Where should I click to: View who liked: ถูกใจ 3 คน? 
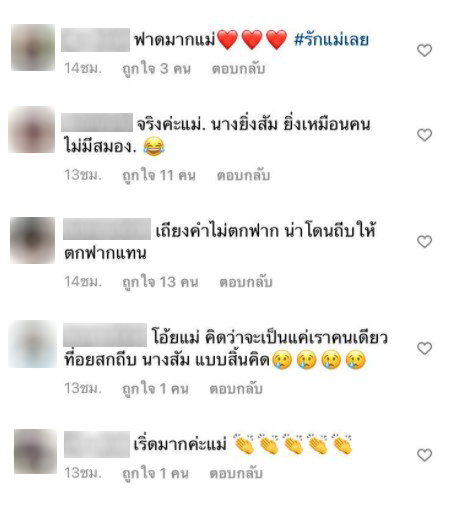156,69
